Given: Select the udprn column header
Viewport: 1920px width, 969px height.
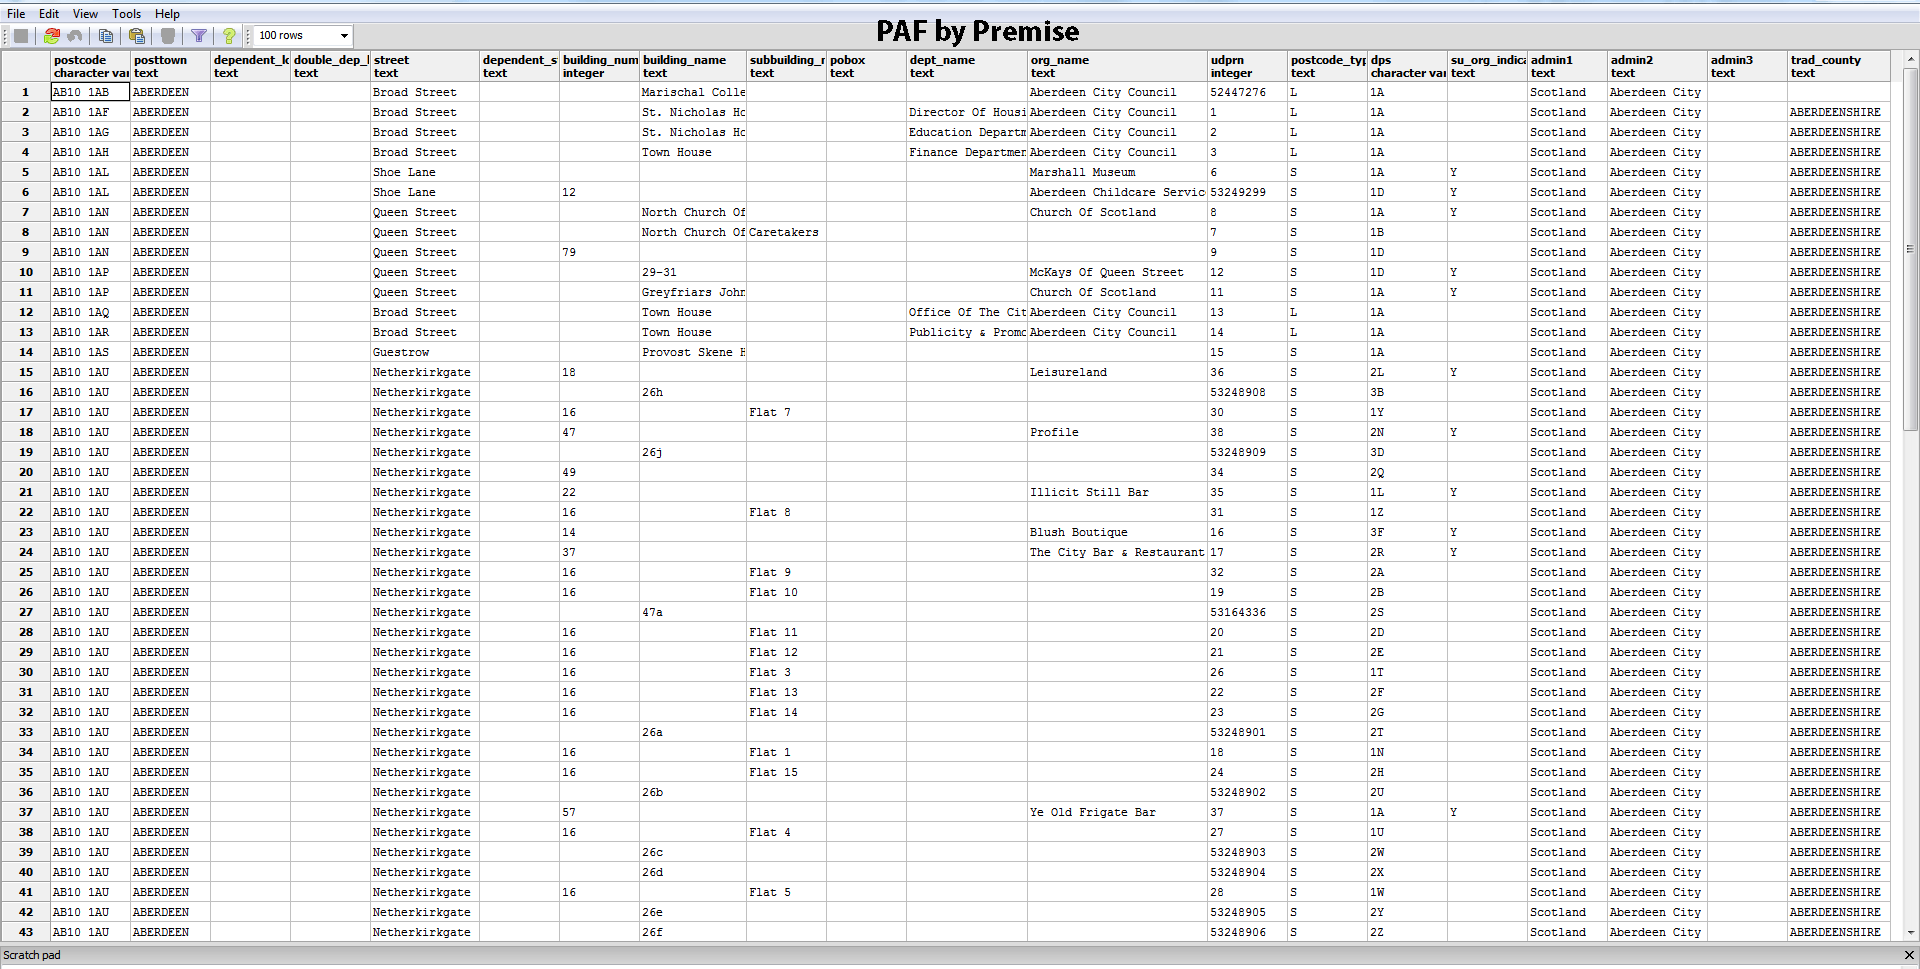Looking at the screenshot, I should (x=1247, y=66).
